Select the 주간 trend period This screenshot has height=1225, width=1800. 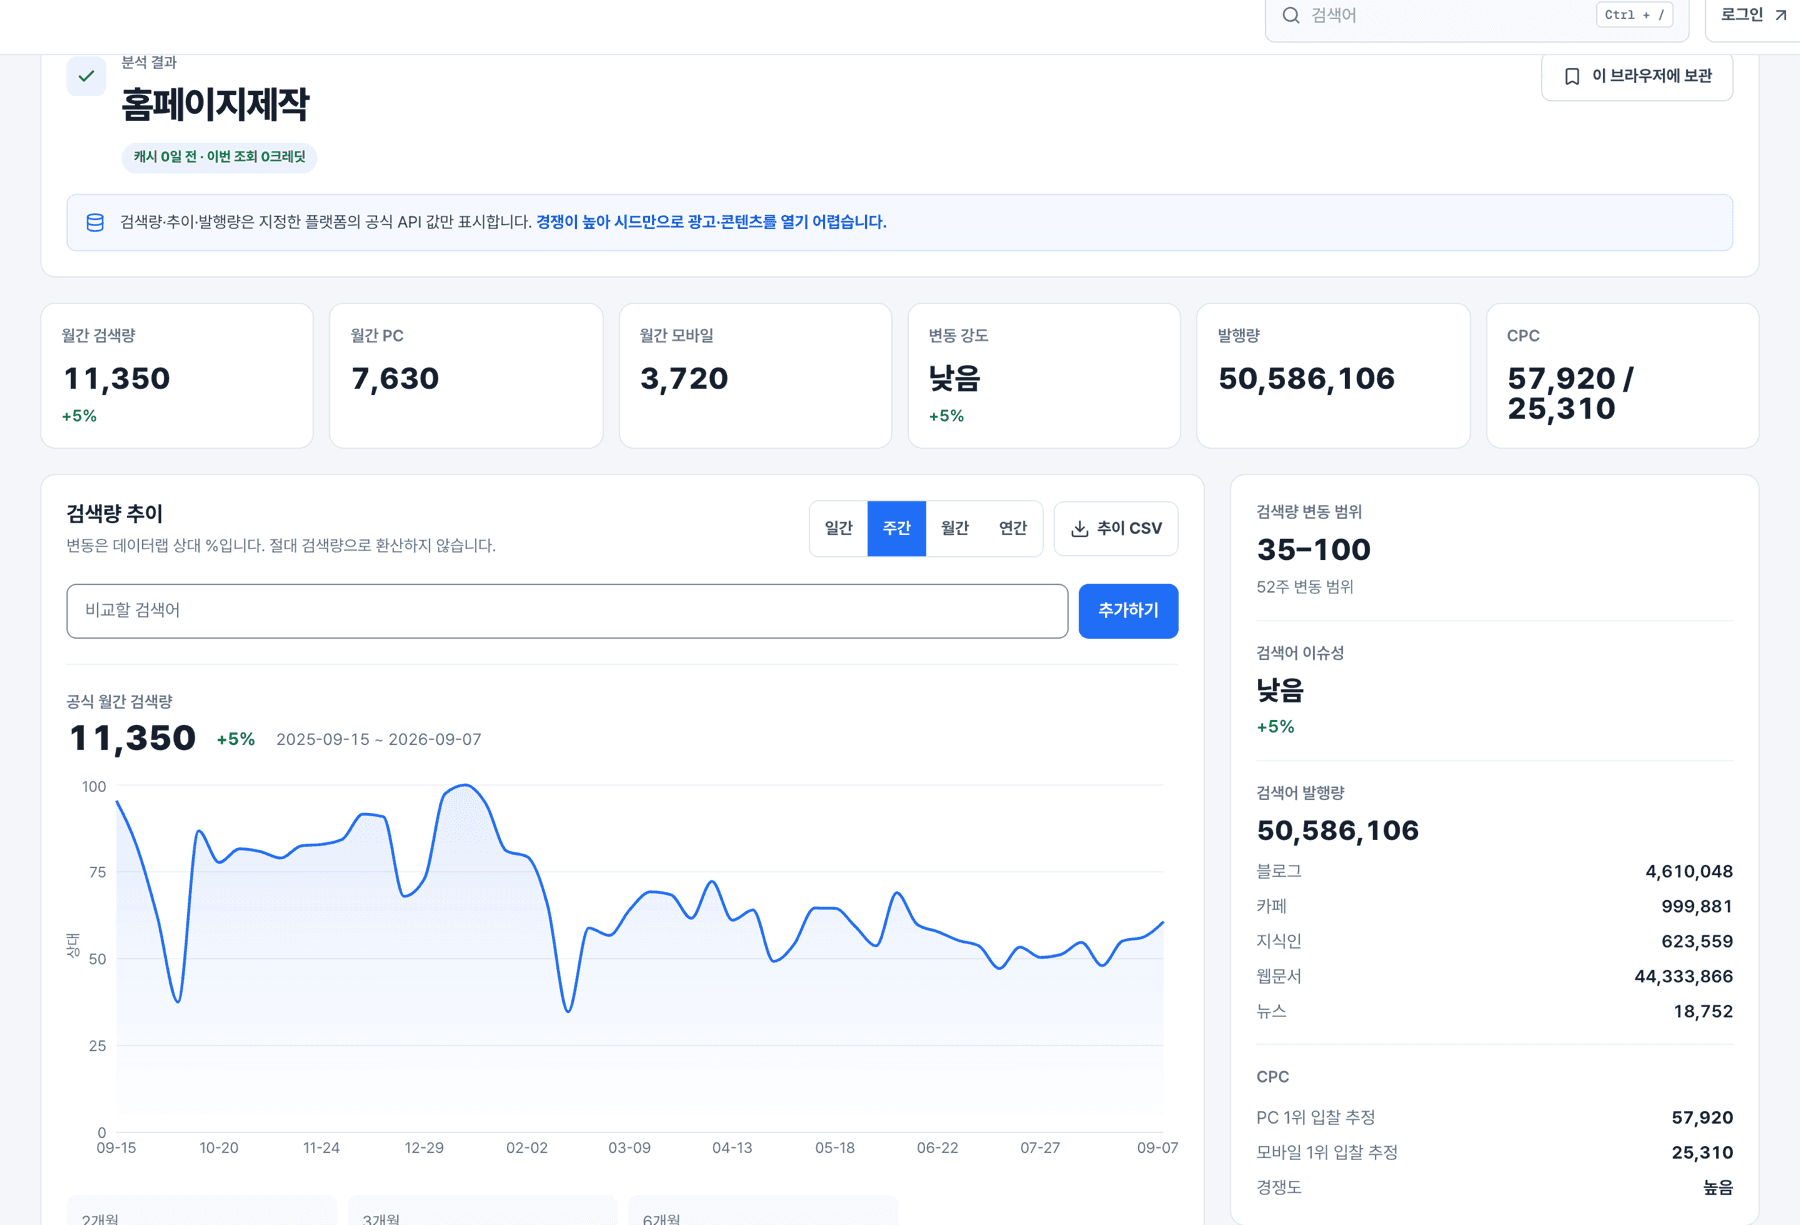[896, 528]
